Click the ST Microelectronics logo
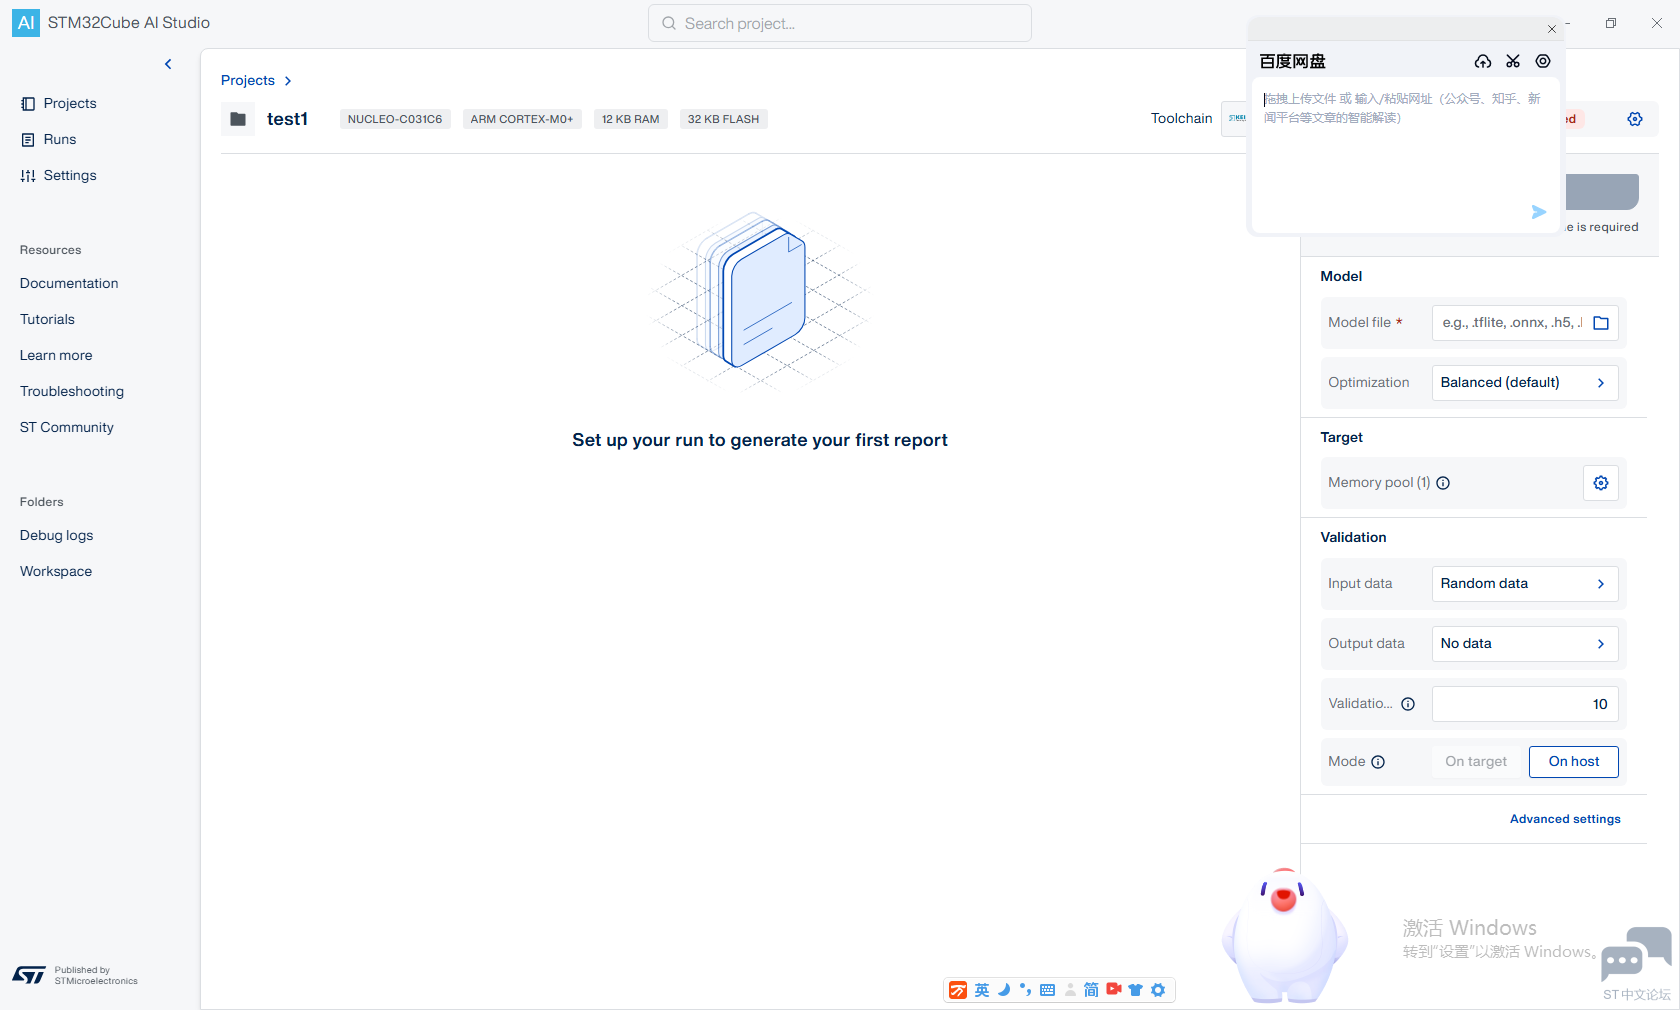This screenshot has height=1010, width=1680. tap(29, 975)
